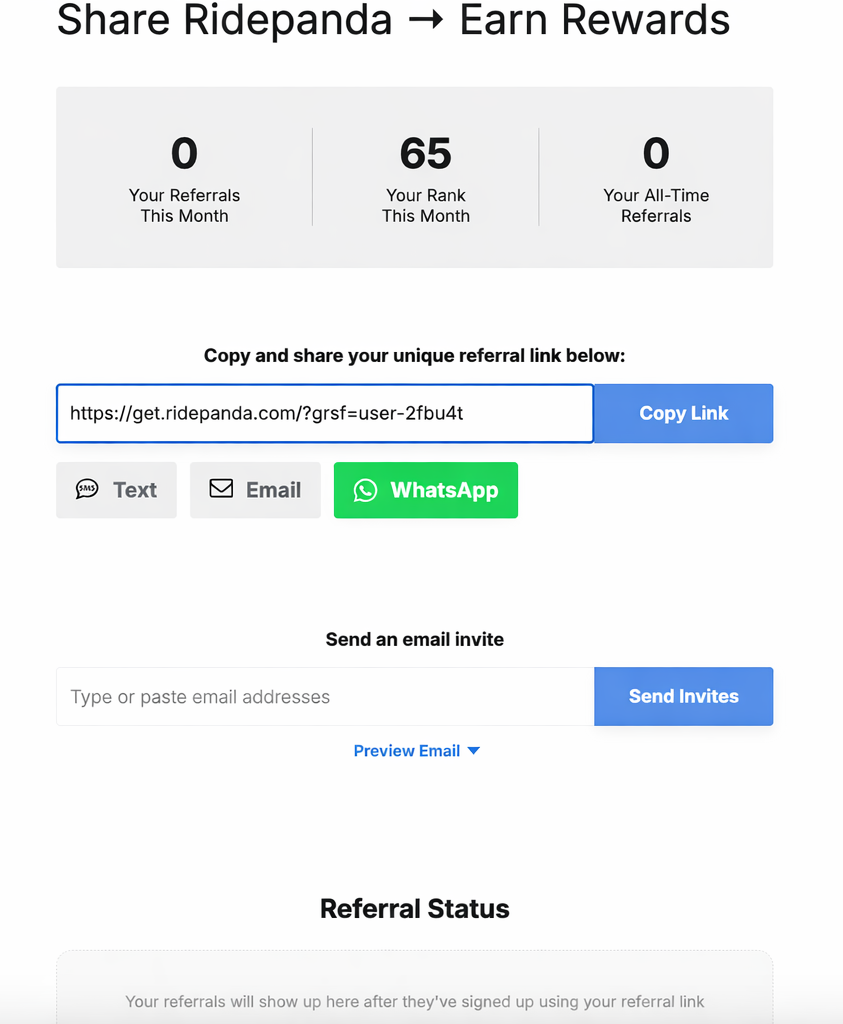Click the envelope icon on Email button
This screenshot has height=1024, width=843.
(221, 489)
